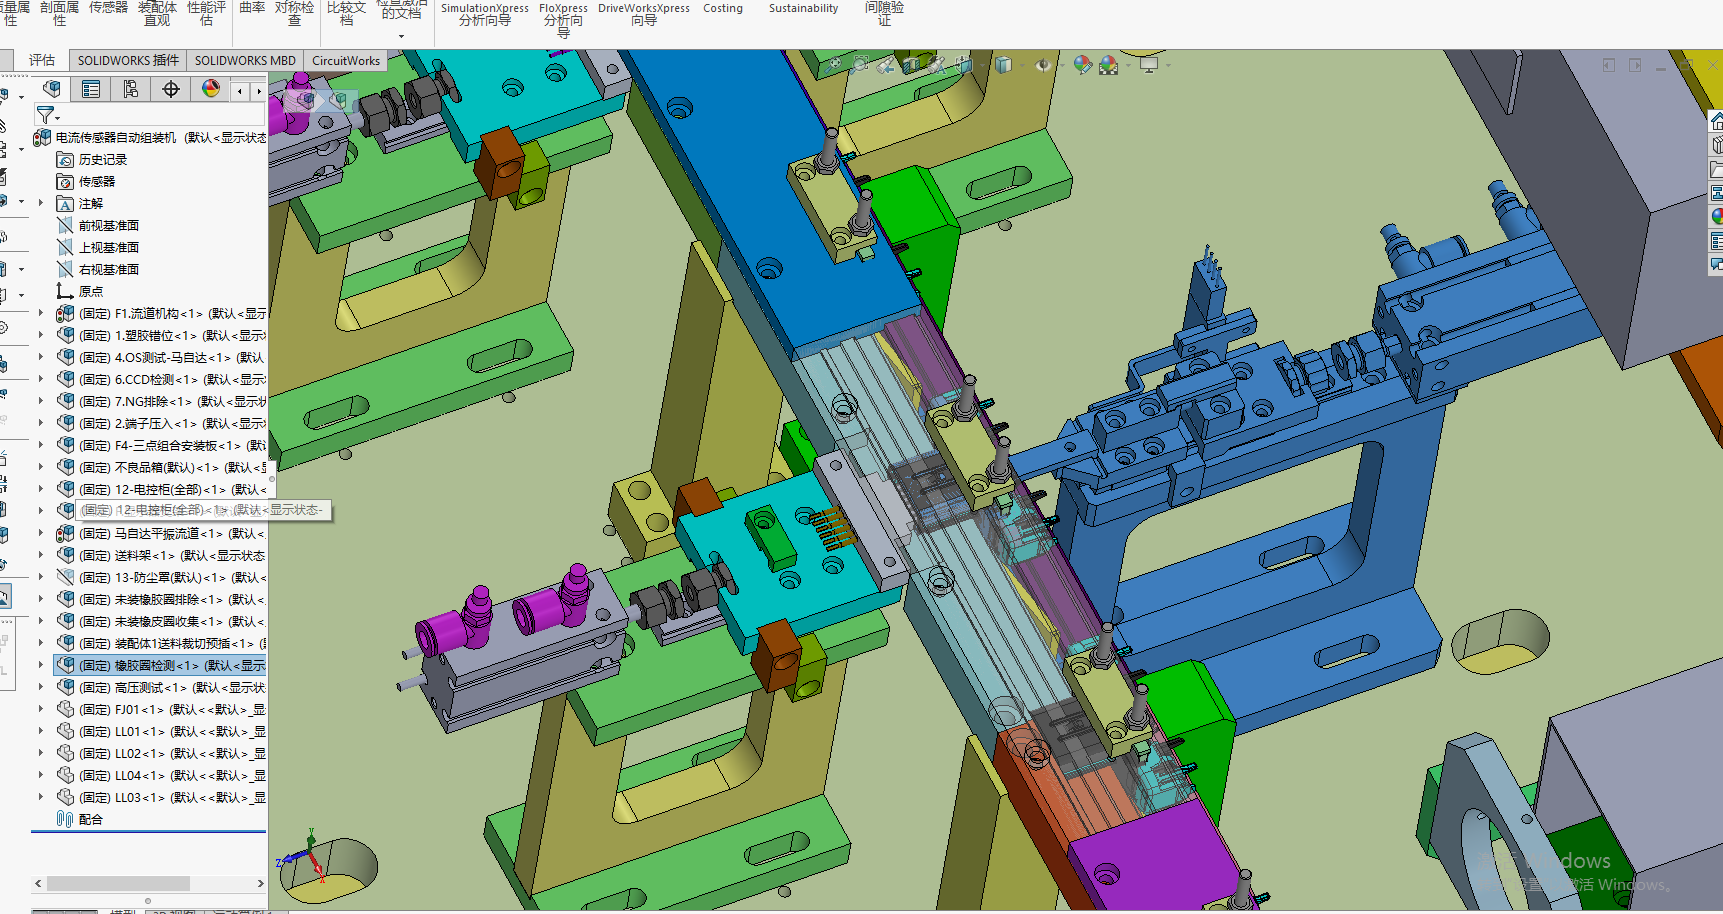The height and width of the screenshot is (914, 1723).
Task: Click Previous View icon in view toolbar
Action: pos(886,65)
